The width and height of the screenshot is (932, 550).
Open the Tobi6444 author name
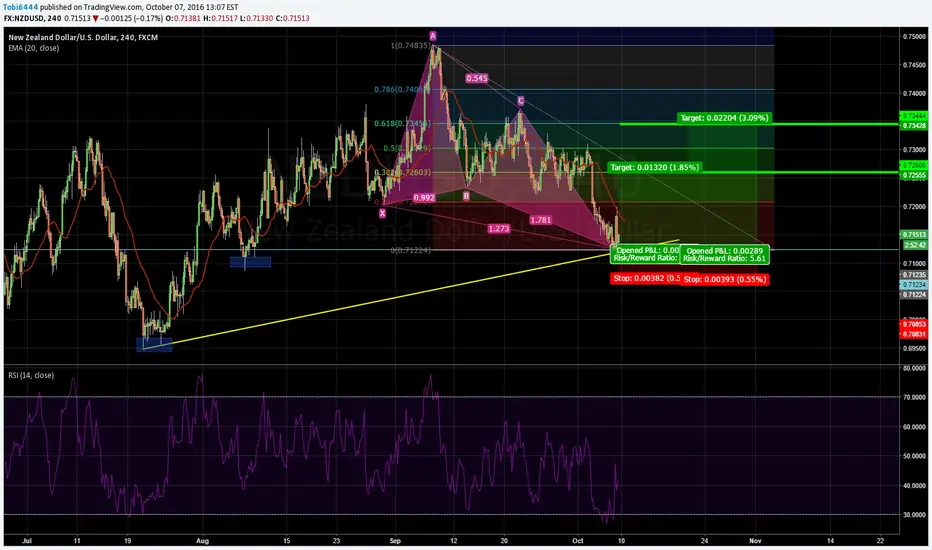point(21,7)
